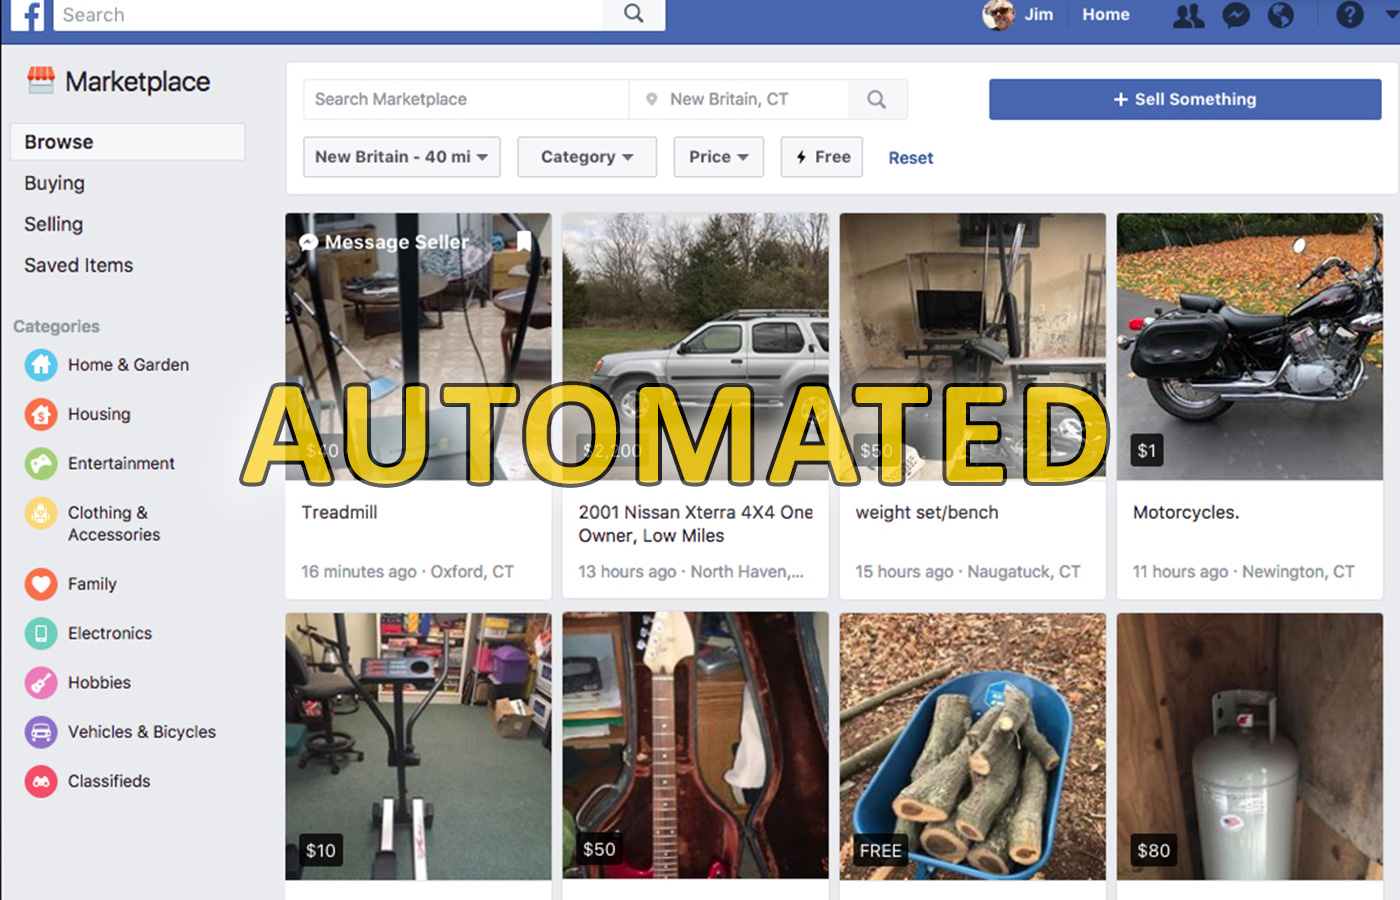Open the Selling section
This screenshot has width=1400, height=900.
coord(54,224)
